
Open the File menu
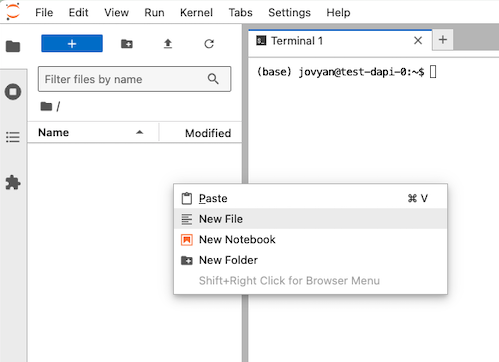coord(44,12)
